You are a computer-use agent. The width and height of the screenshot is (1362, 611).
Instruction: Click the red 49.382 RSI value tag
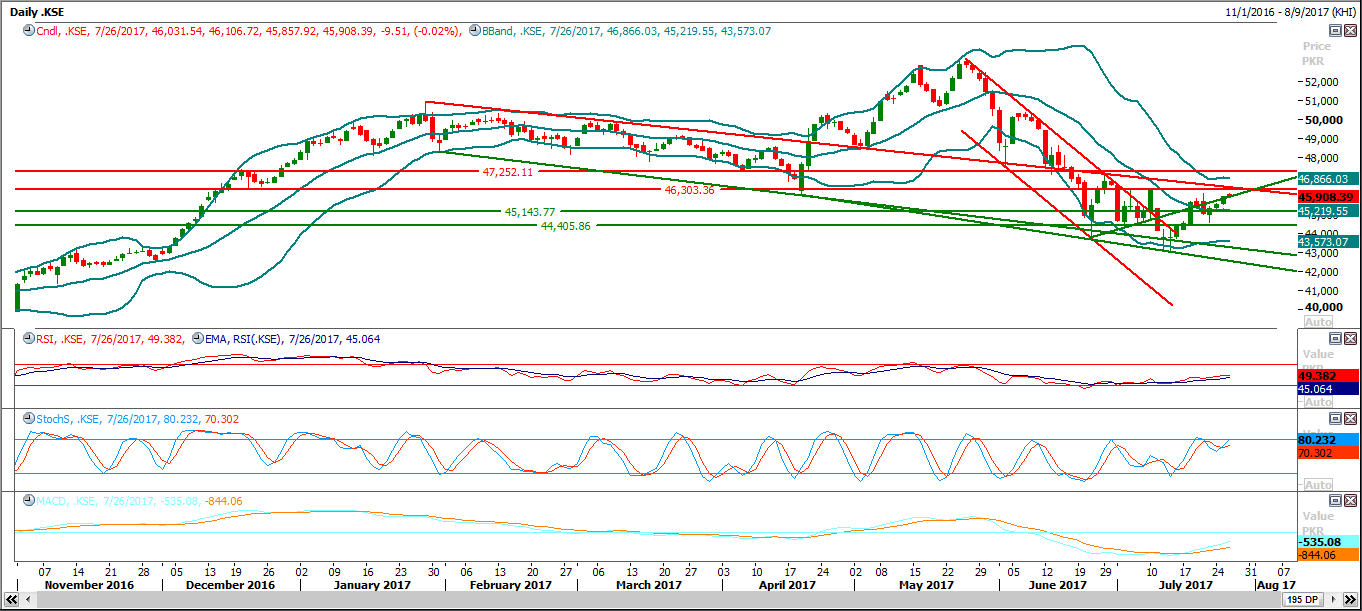click(x=1328, y=375)
